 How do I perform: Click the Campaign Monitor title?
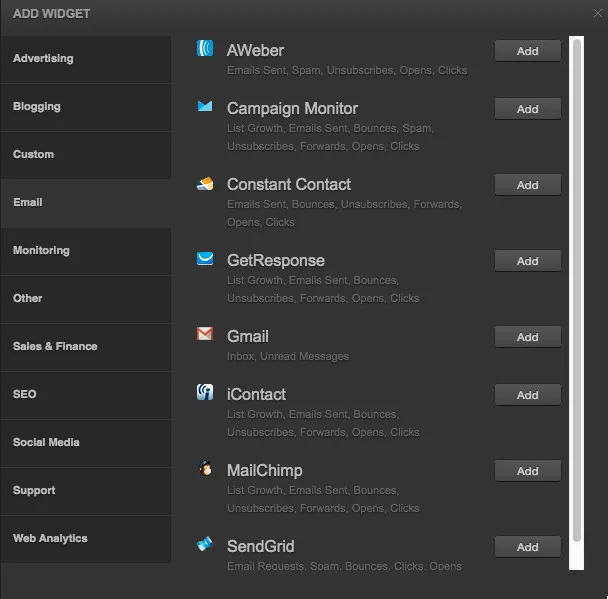292,109
